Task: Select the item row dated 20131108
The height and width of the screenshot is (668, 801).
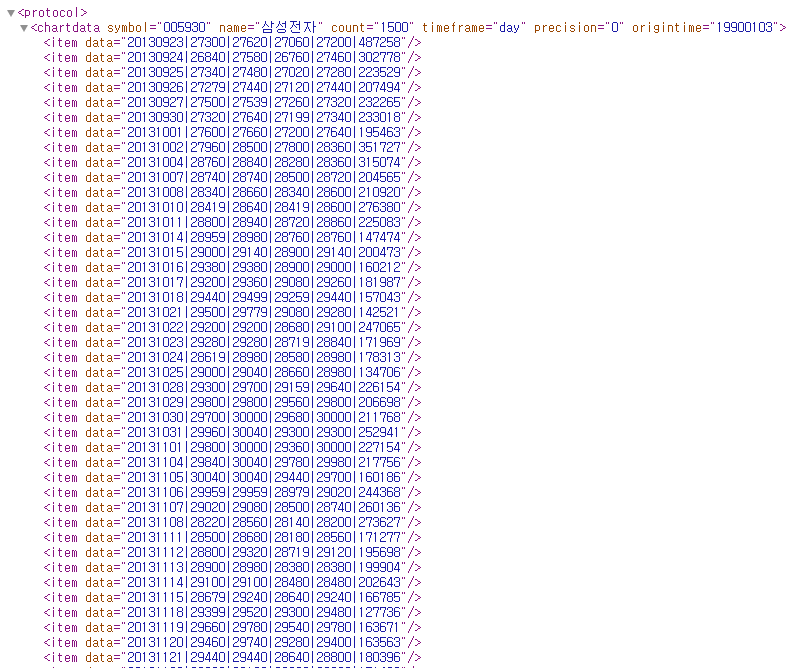Action: point(232,523)
